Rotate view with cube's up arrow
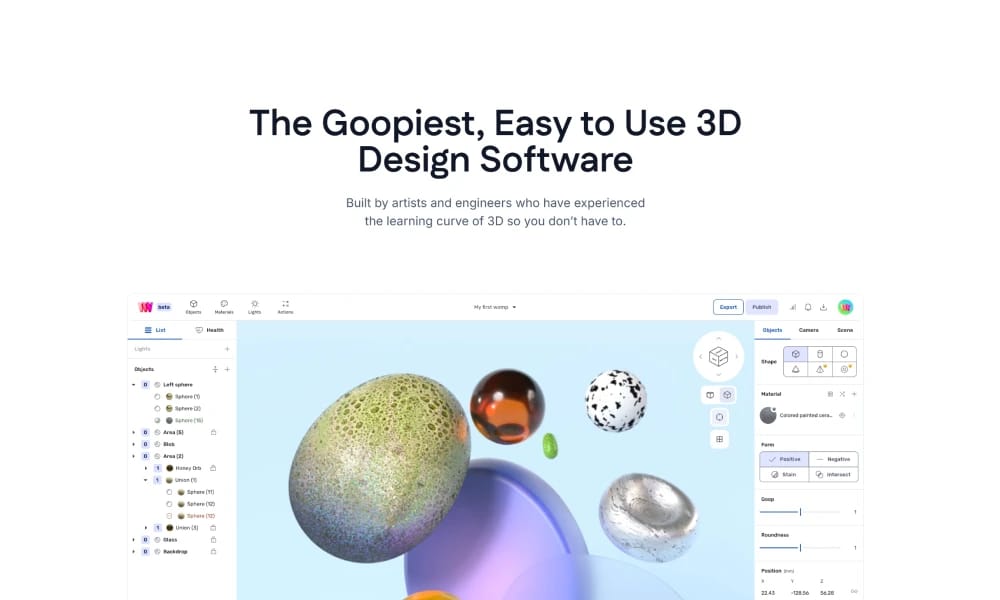The width and height of the screenshot is (1000, 600). (719, 339)
